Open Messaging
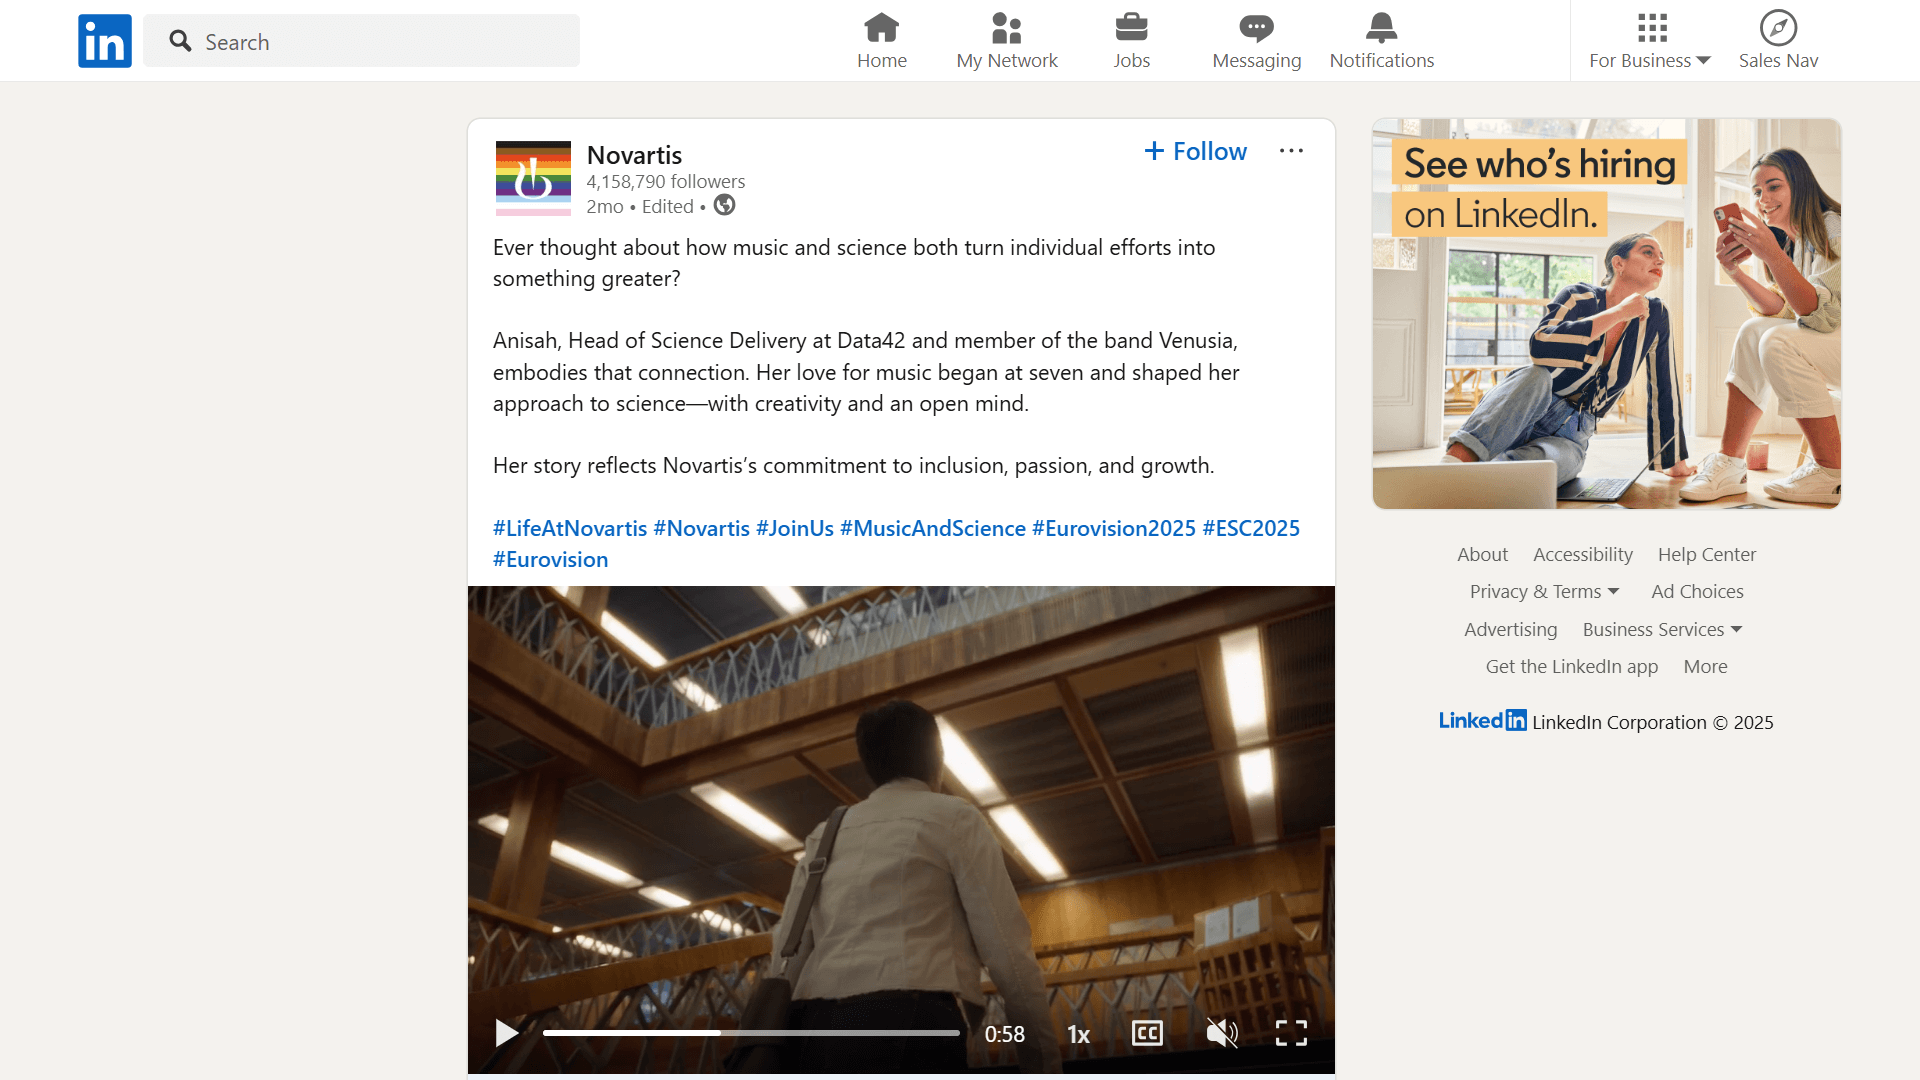This screenshot has width=1920, height=1080. [1256, 40]
